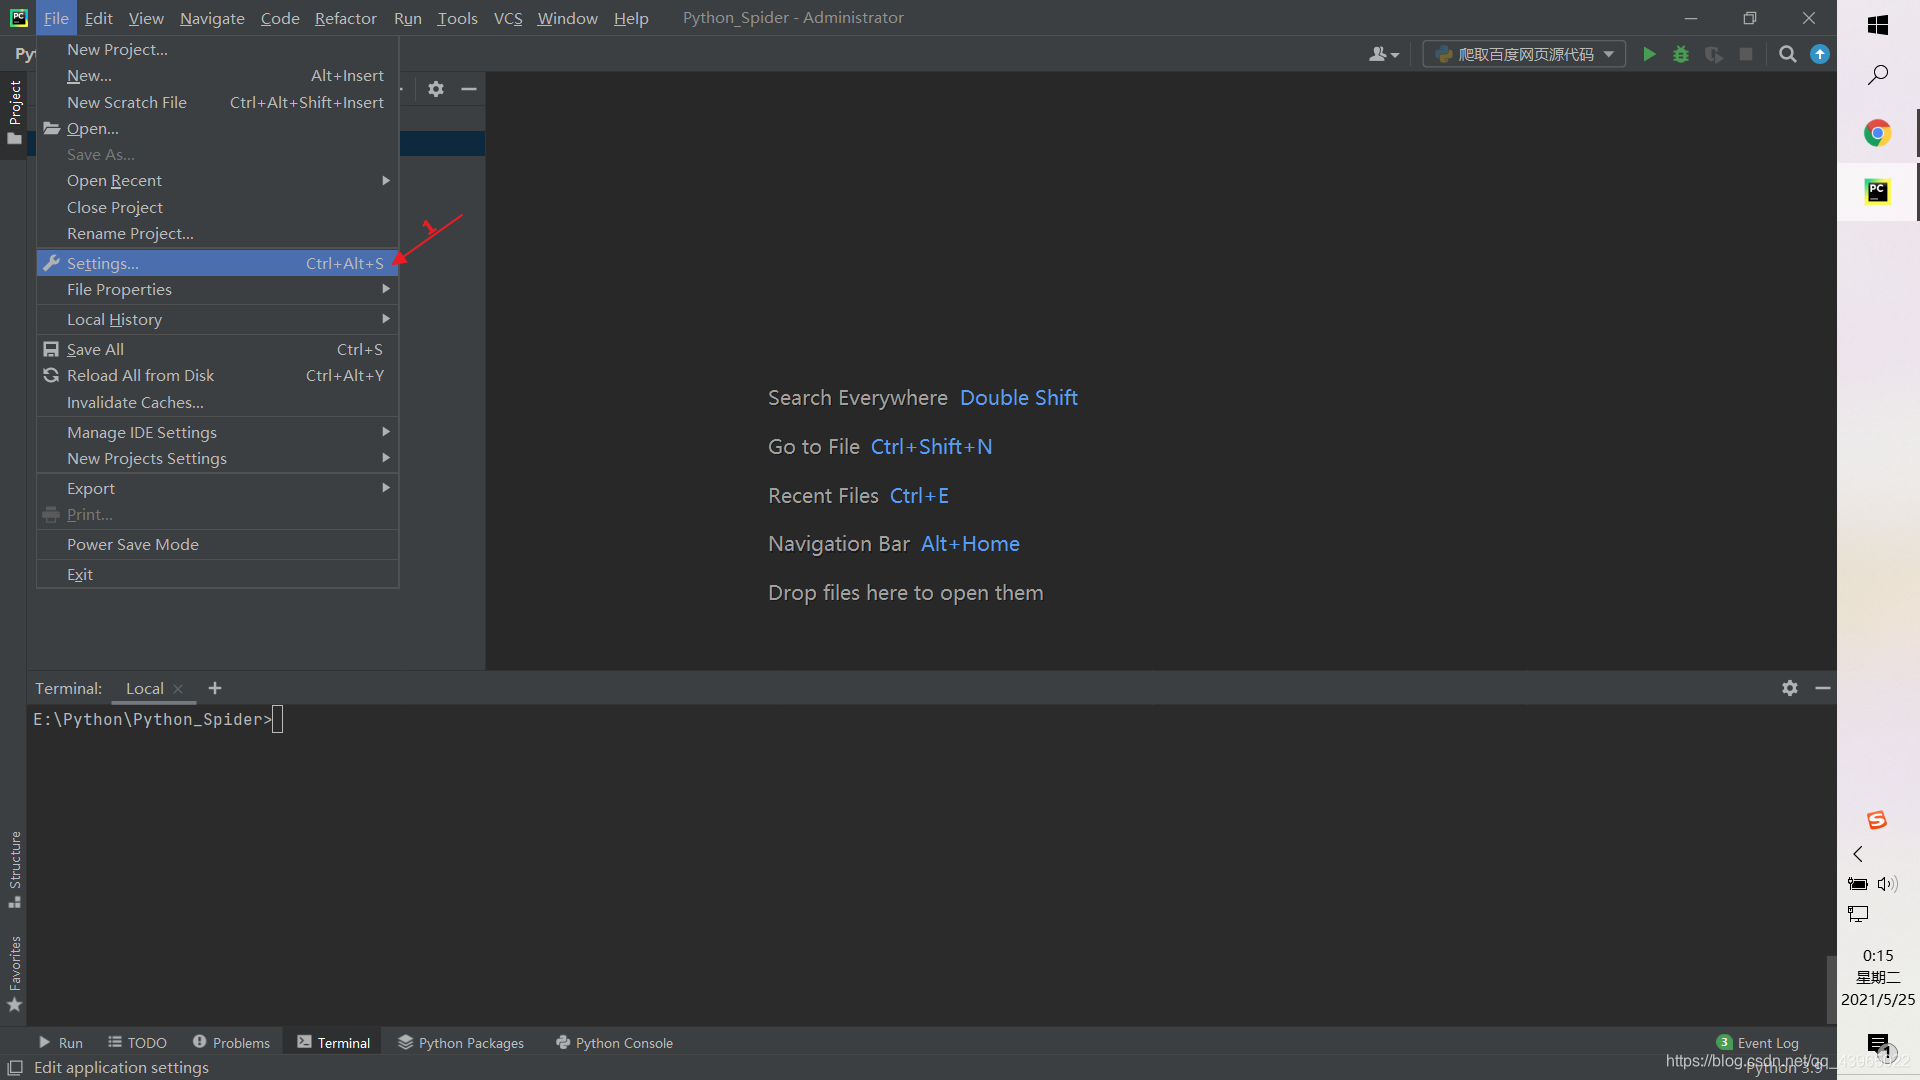1920x1080 pixels.
Task: Choose Open... menu item
Action: coord(217,128)
